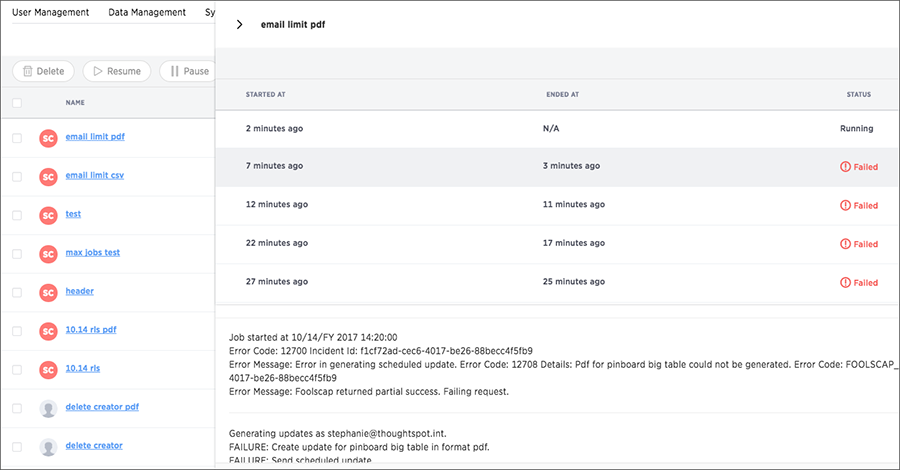Screen dimensions: 900x470
Task: Click the ended 17 minutes ago cell
Action: point(573,243)
